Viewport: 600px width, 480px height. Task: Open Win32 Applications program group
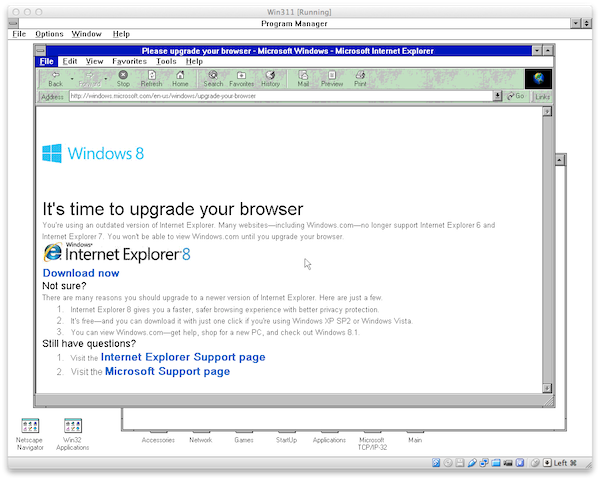pyautogui.click(x=73, y=434)
